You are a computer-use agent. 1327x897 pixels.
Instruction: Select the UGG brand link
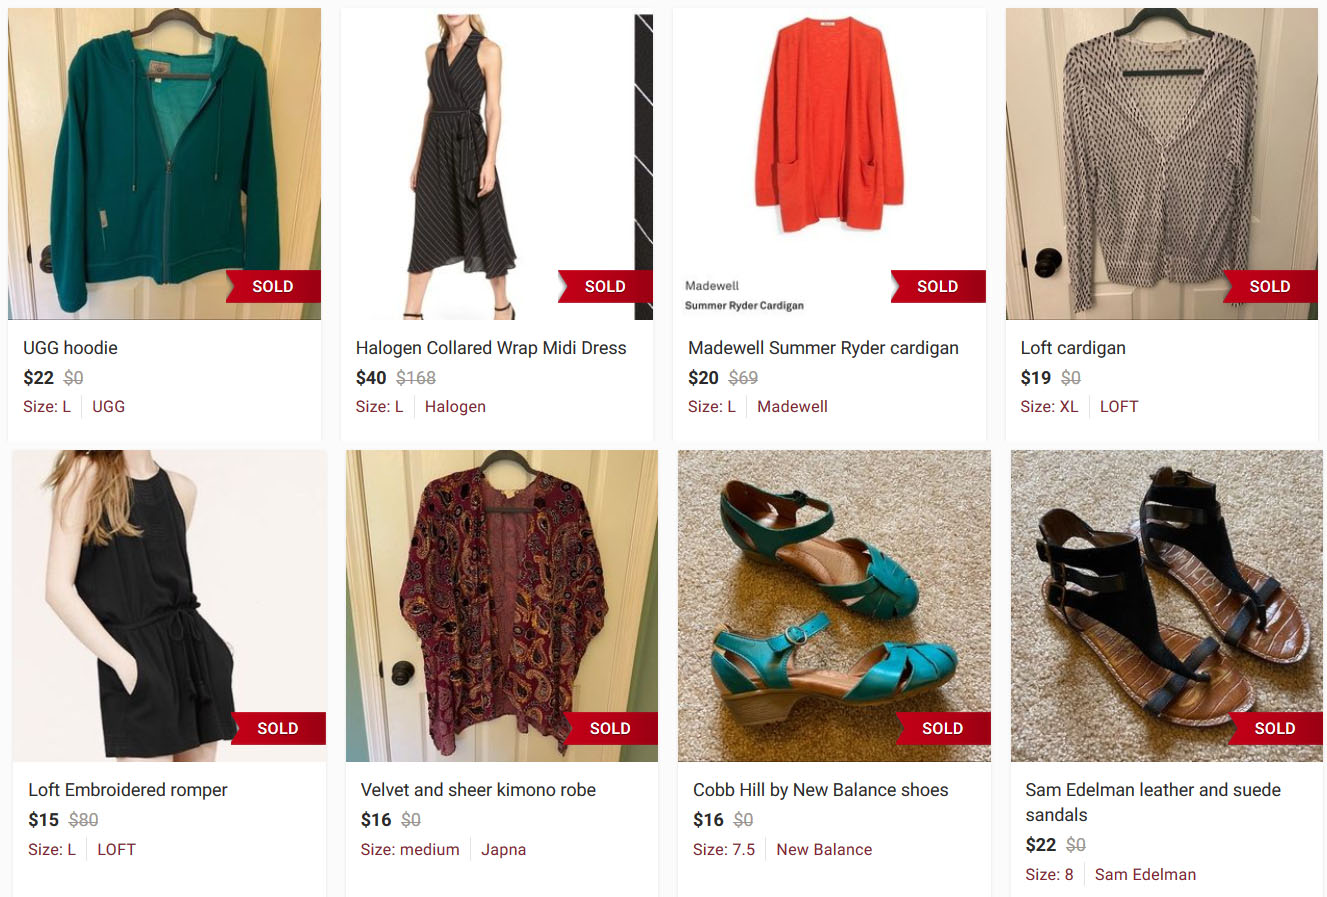click(x=109, y=407)
